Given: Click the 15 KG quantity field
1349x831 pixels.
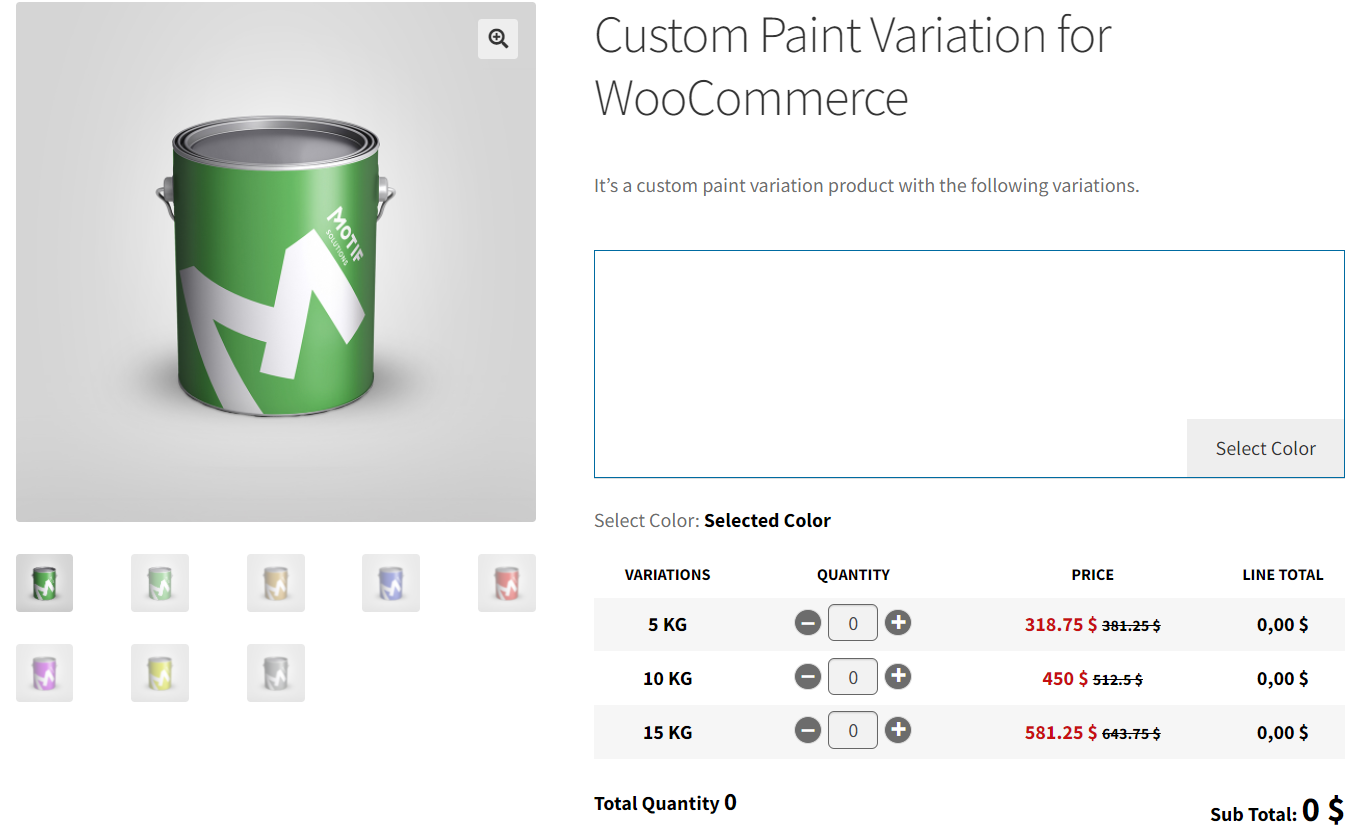Looking at the screenshot, I should [853, 731].
